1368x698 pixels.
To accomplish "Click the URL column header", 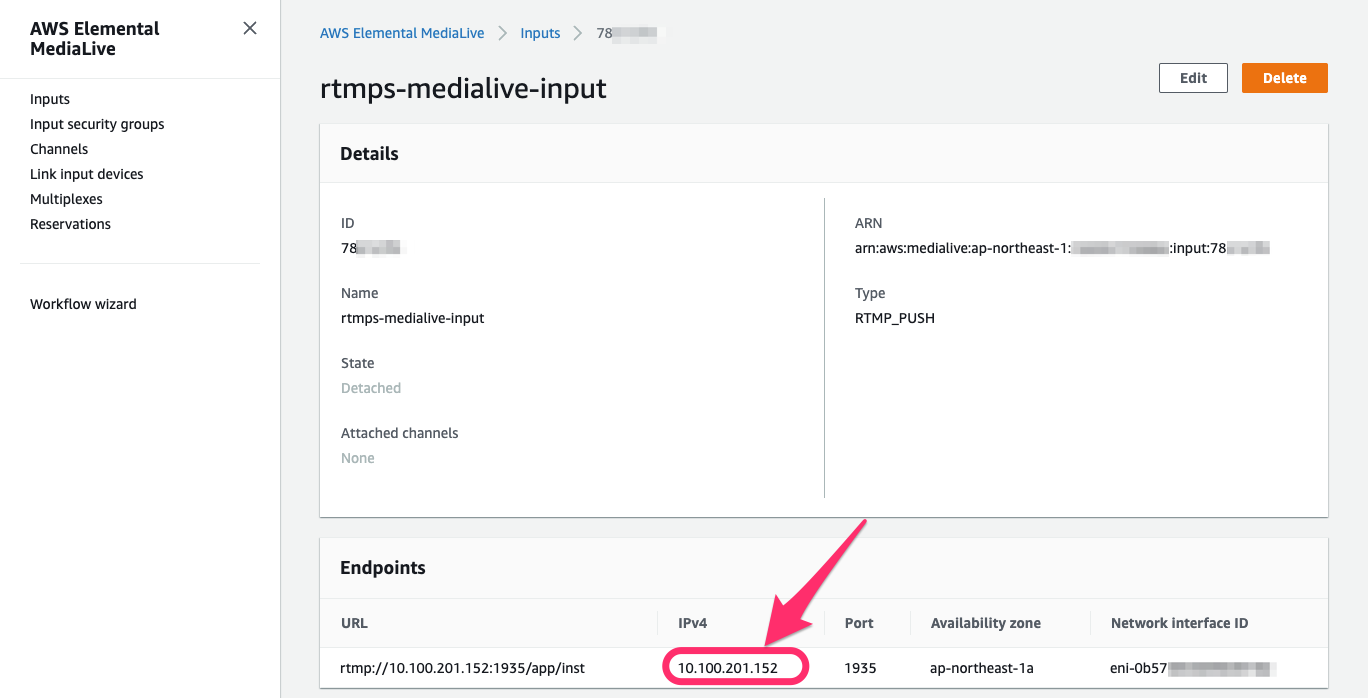I will tap(354, 623).
